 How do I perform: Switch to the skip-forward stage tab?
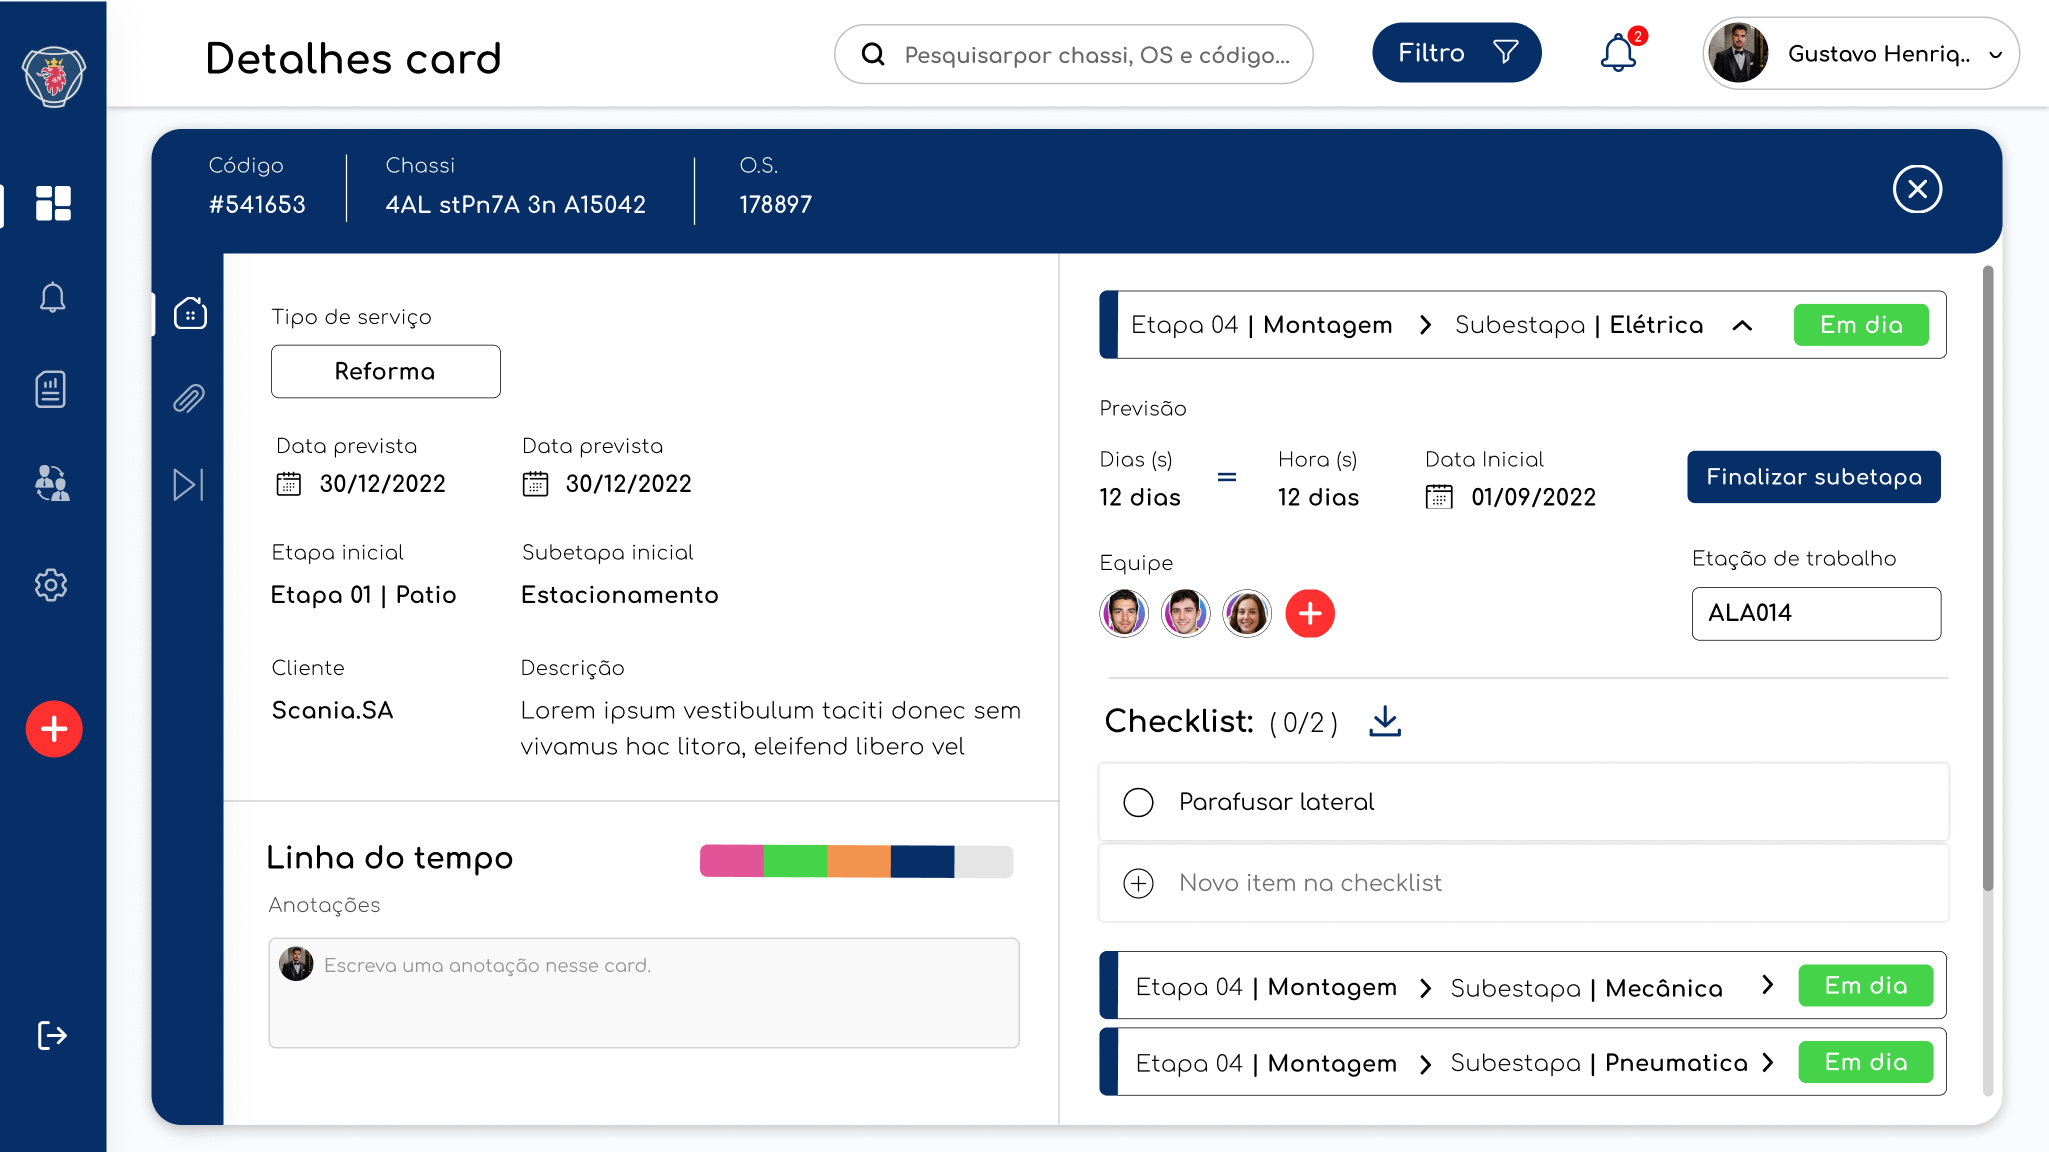[x=188, y=484]
